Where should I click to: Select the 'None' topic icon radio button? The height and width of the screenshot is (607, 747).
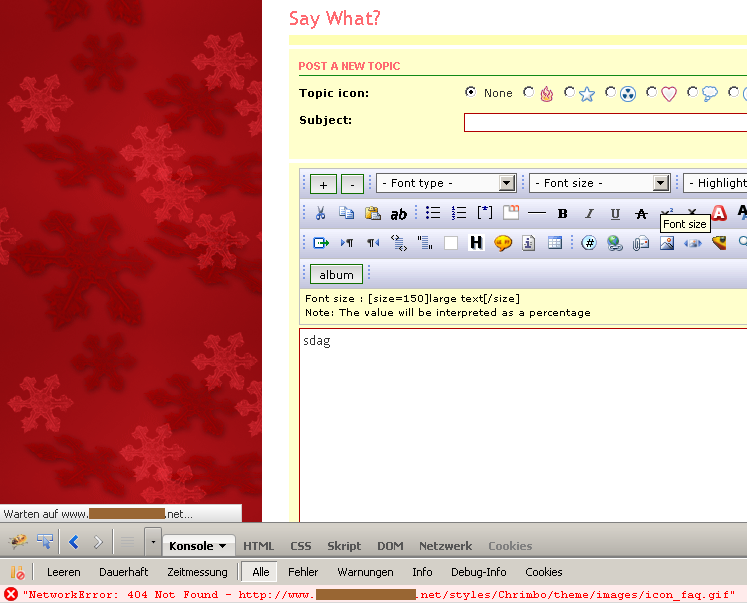[471, 93]
